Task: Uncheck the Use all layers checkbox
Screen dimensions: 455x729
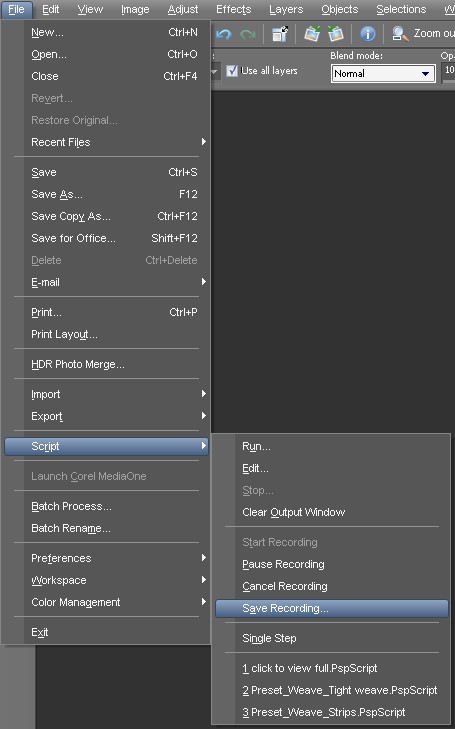Action: (x=231, y=71)
